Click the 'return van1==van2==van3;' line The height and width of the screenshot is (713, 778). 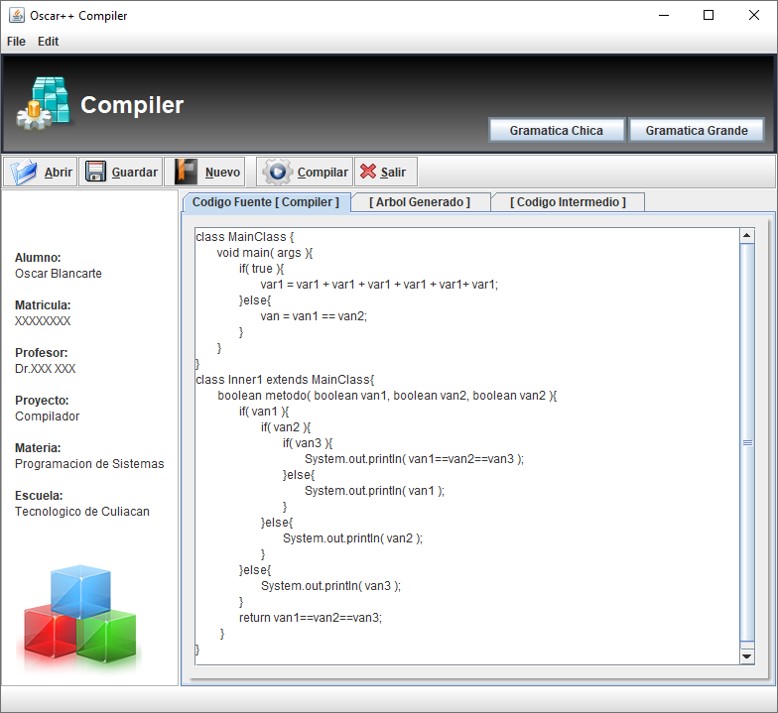tap(311, 618)
